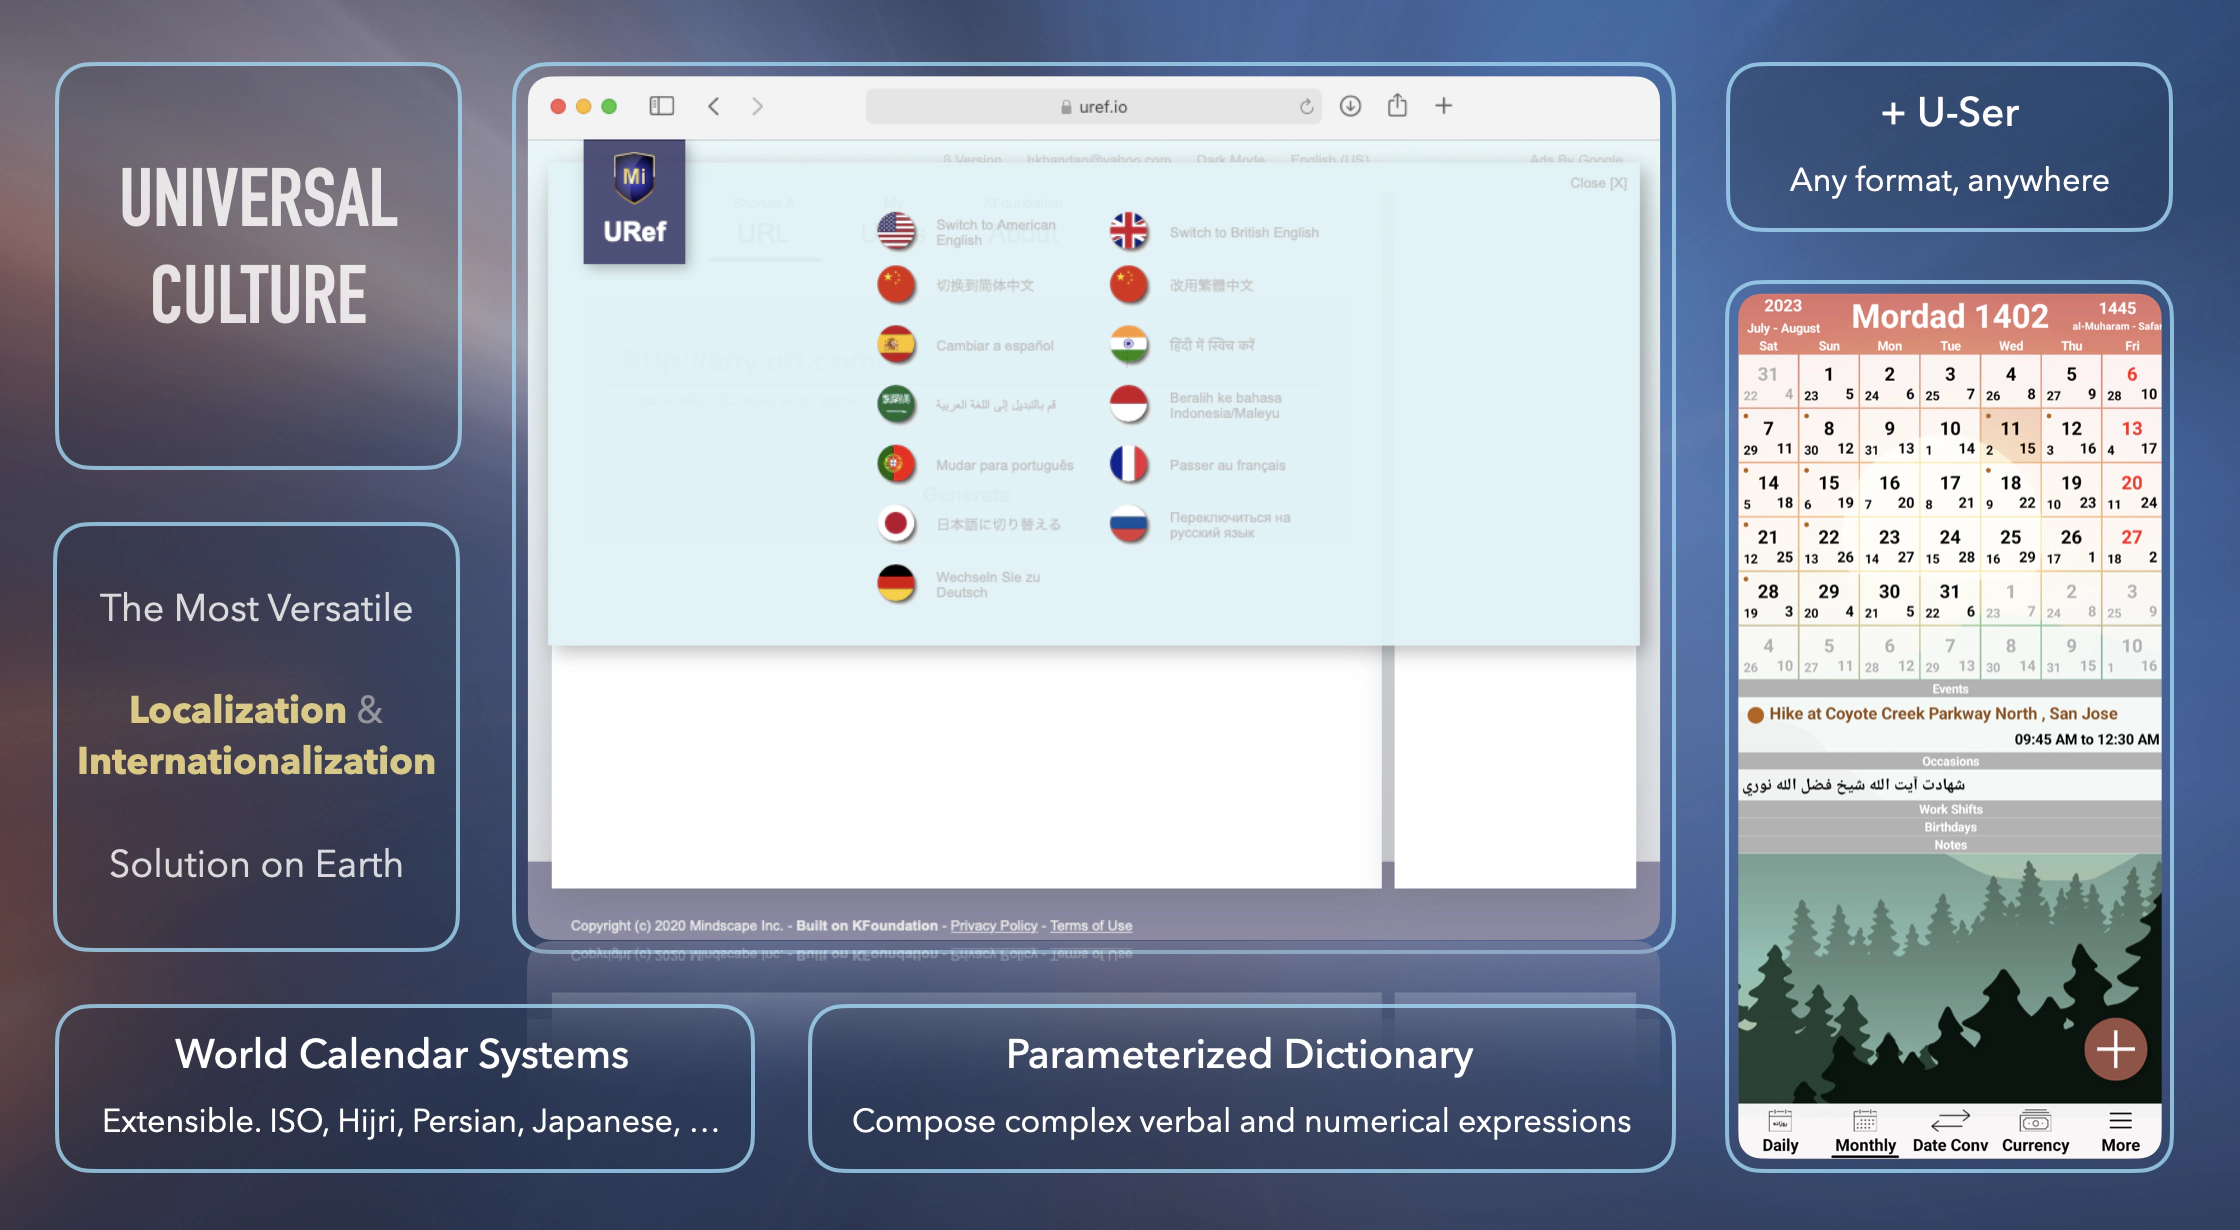Close the language selection panel
Viewport: 2240px width, 1230px height.
pos(1597,183)
